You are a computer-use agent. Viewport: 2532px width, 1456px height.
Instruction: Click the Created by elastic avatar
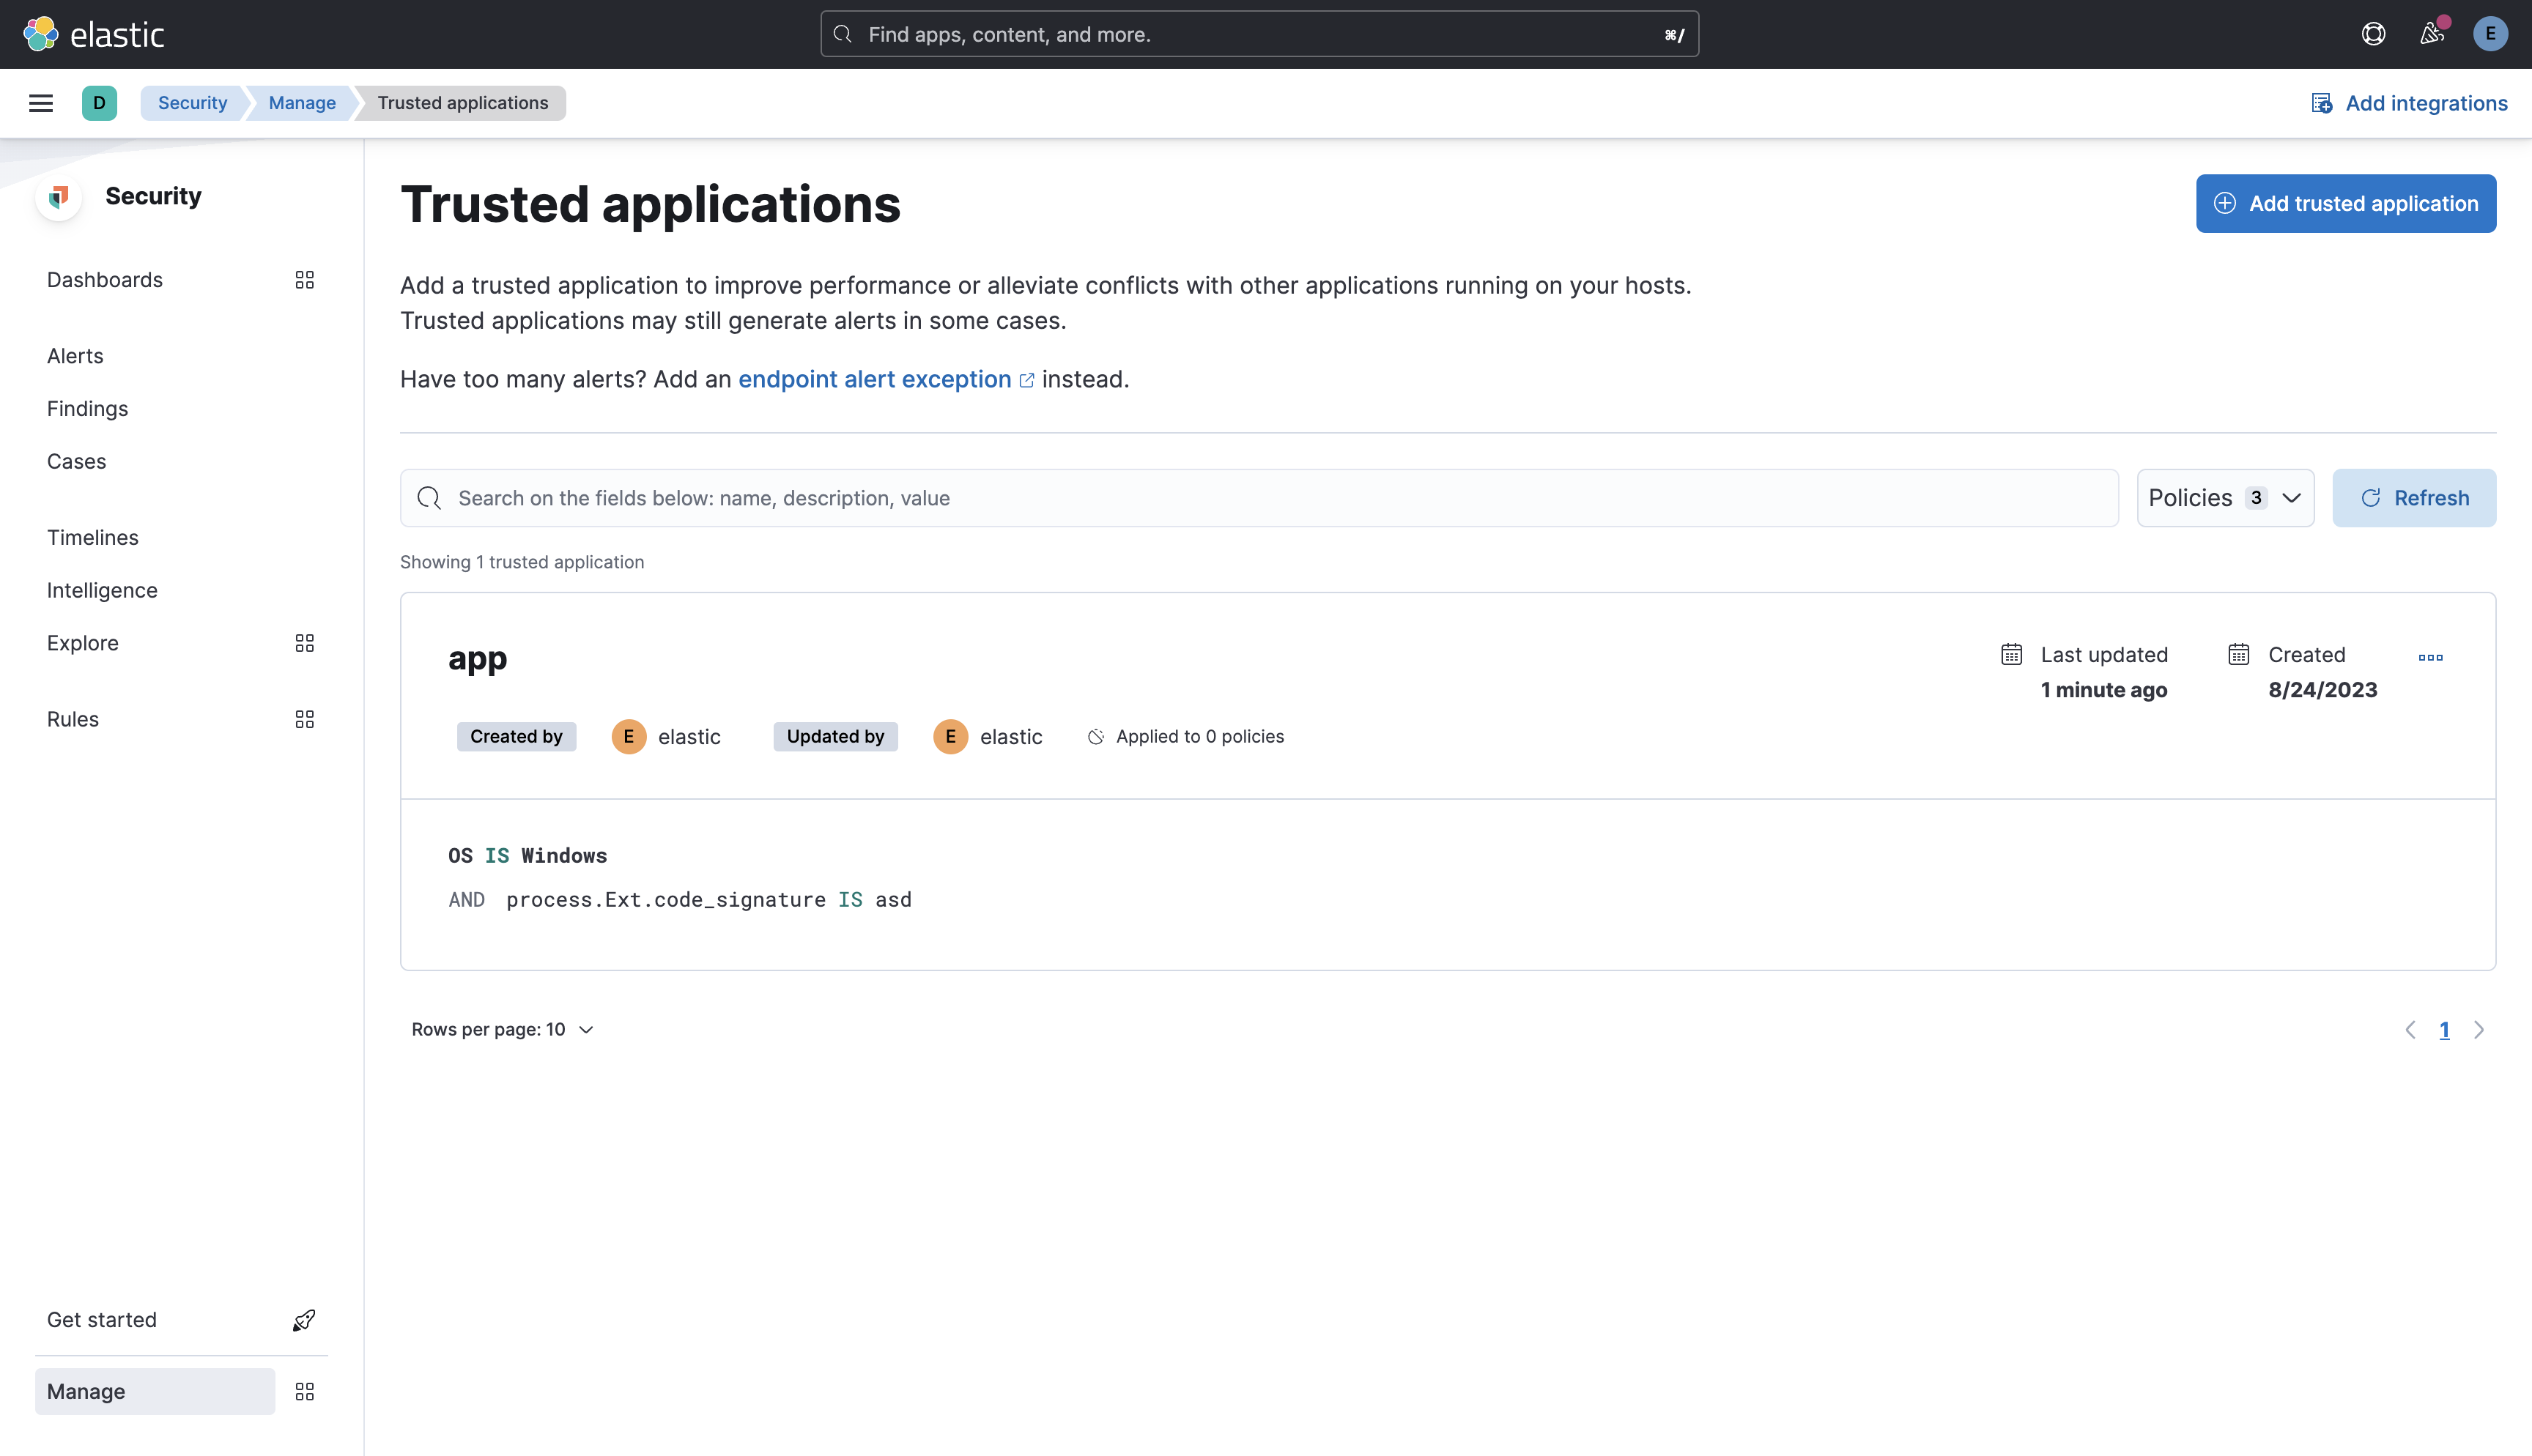click(x=629, y=737)
